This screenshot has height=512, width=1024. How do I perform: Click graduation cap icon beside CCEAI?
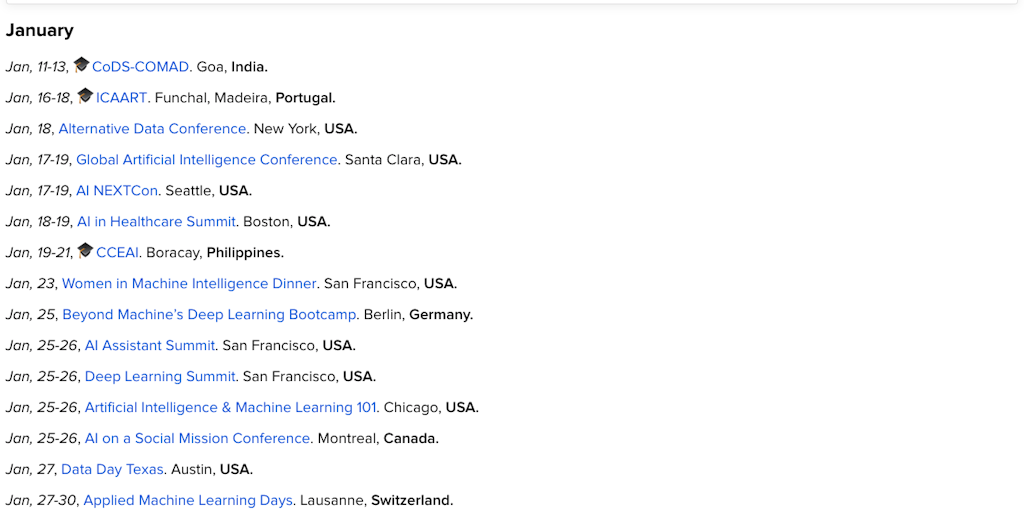(86, 251)
